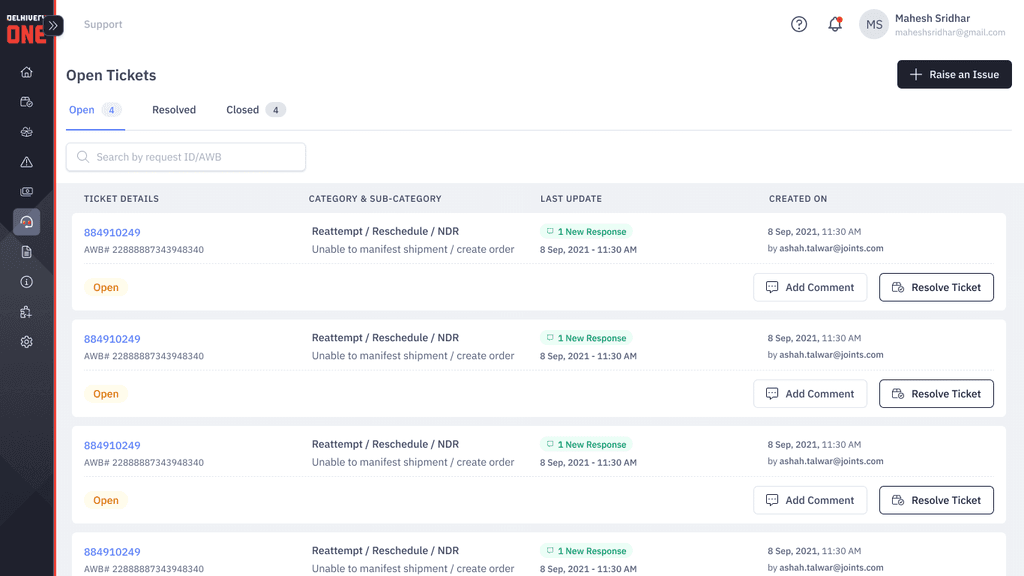
Task: Add Comment on the second ticket
Action: click(810, 394)
